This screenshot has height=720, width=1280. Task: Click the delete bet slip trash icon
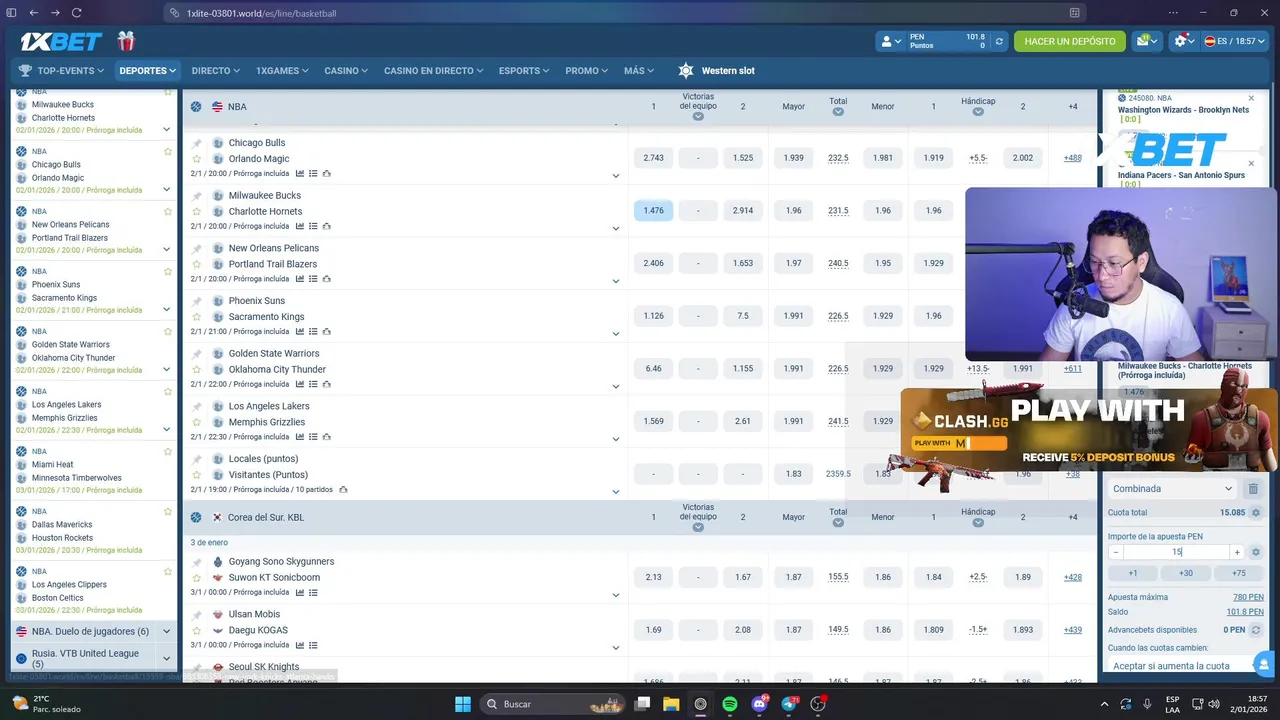pos(1253,489)
